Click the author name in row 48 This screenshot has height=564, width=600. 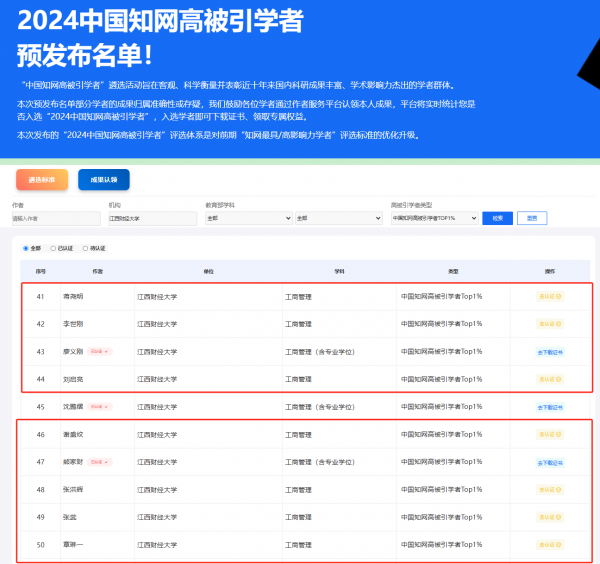tap(73, 489)
